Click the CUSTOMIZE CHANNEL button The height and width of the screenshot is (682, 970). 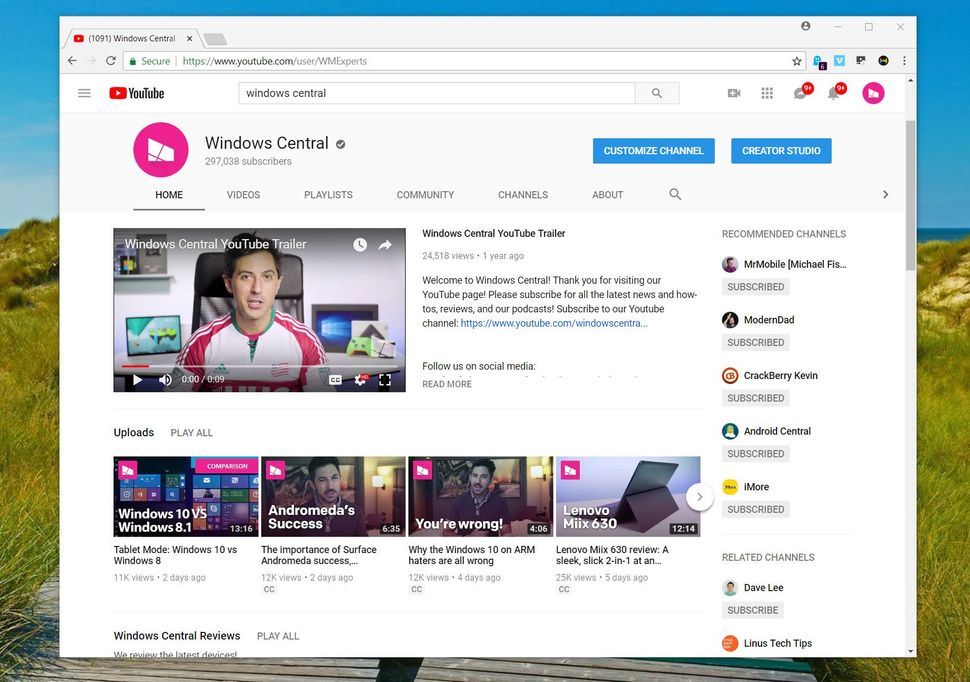tap(653, 151)
